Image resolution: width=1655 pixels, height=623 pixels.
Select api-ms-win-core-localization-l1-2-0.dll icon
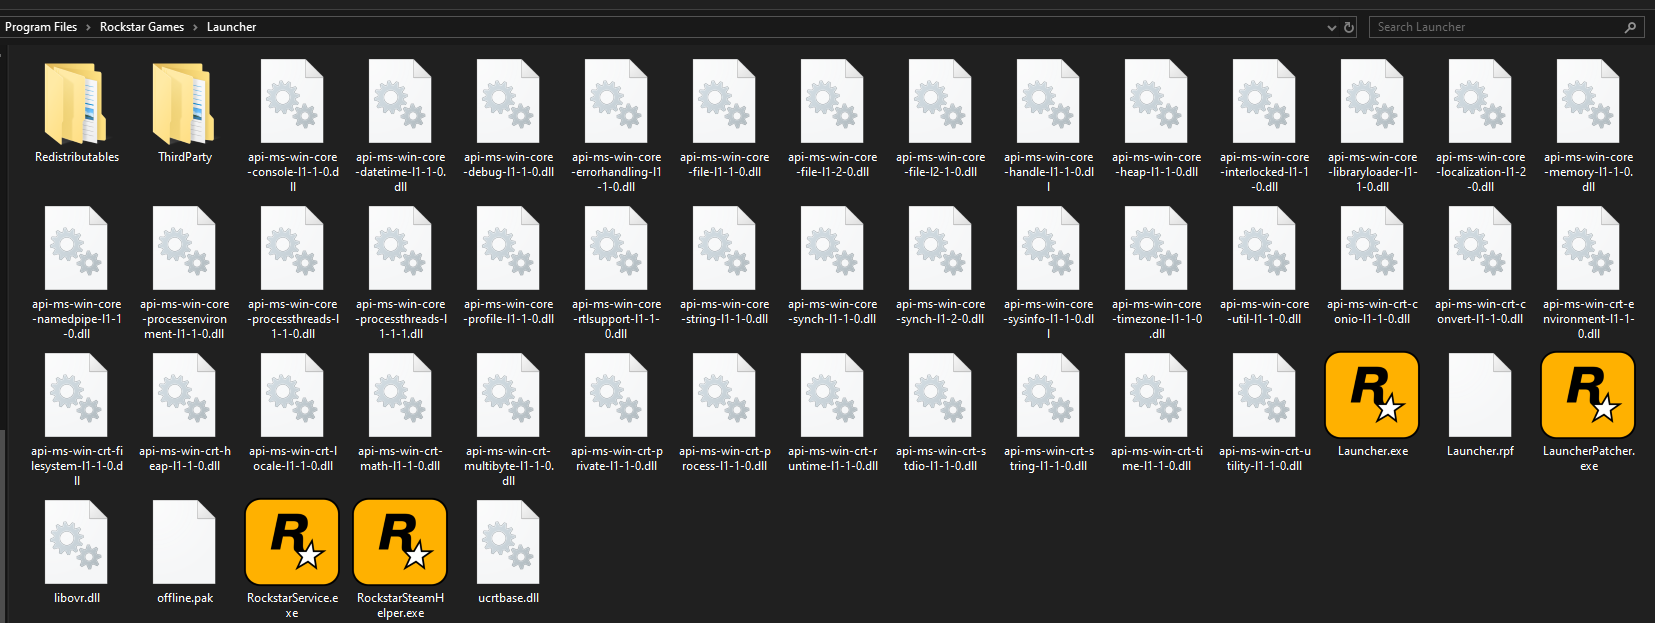click(x=1480, y=101)
